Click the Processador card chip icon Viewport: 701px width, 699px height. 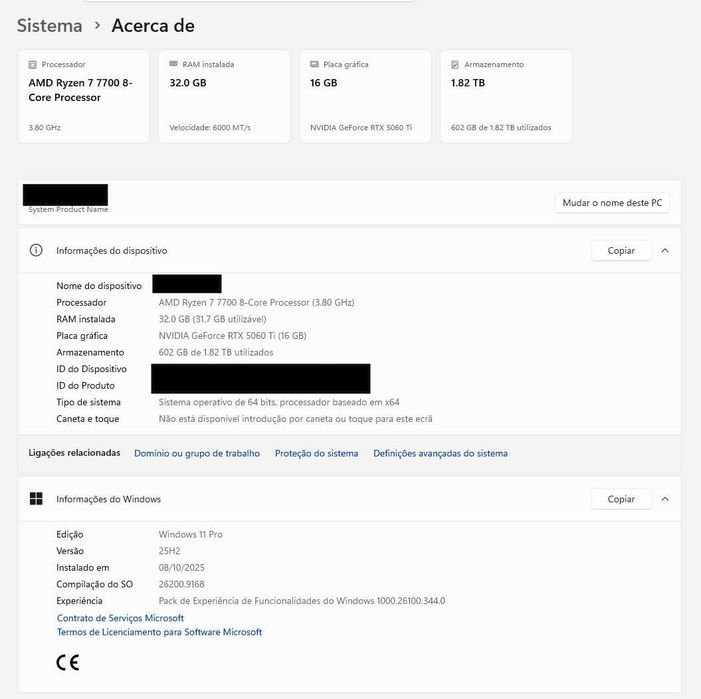(x=33, y=65)
